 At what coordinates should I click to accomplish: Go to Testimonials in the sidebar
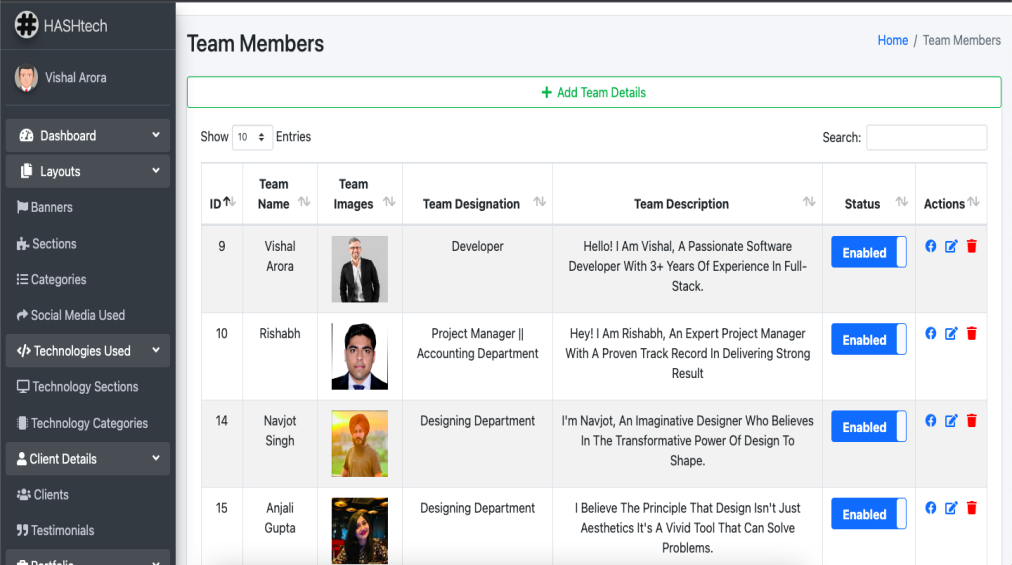(x=62, y=531)
